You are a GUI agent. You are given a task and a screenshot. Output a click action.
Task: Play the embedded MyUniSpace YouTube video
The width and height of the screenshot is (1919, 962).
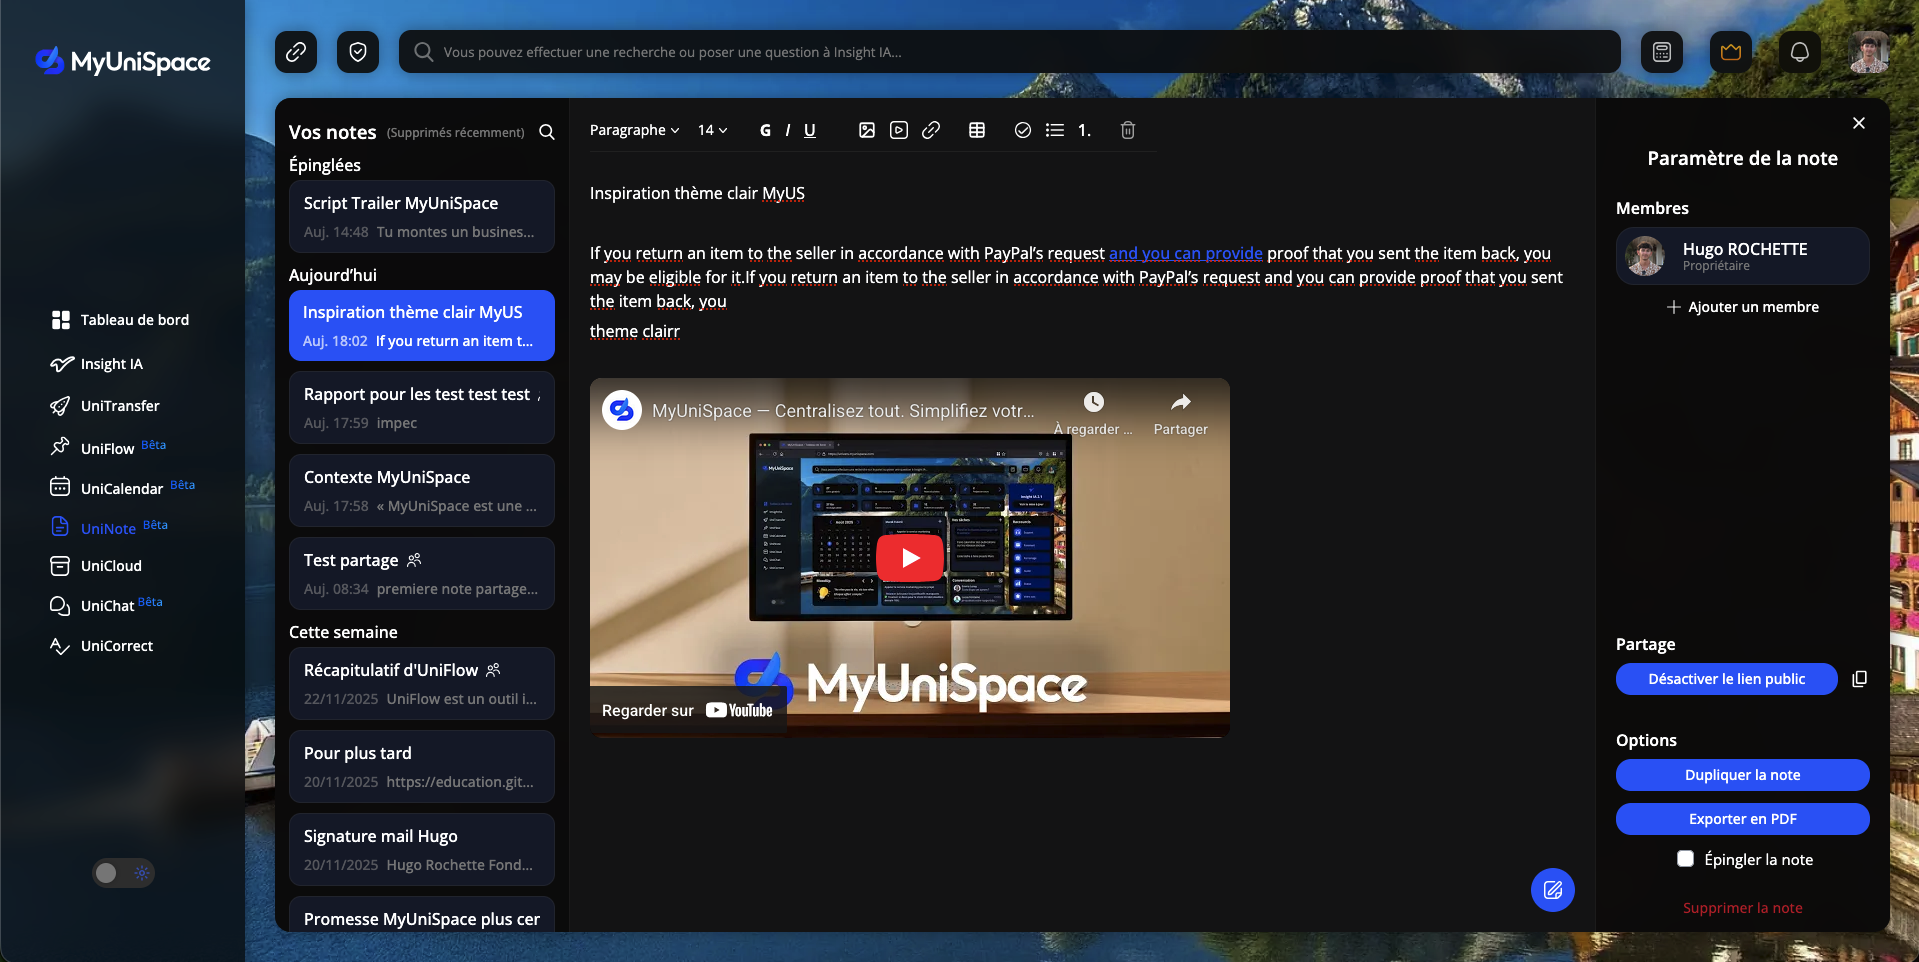coord(910,558)
